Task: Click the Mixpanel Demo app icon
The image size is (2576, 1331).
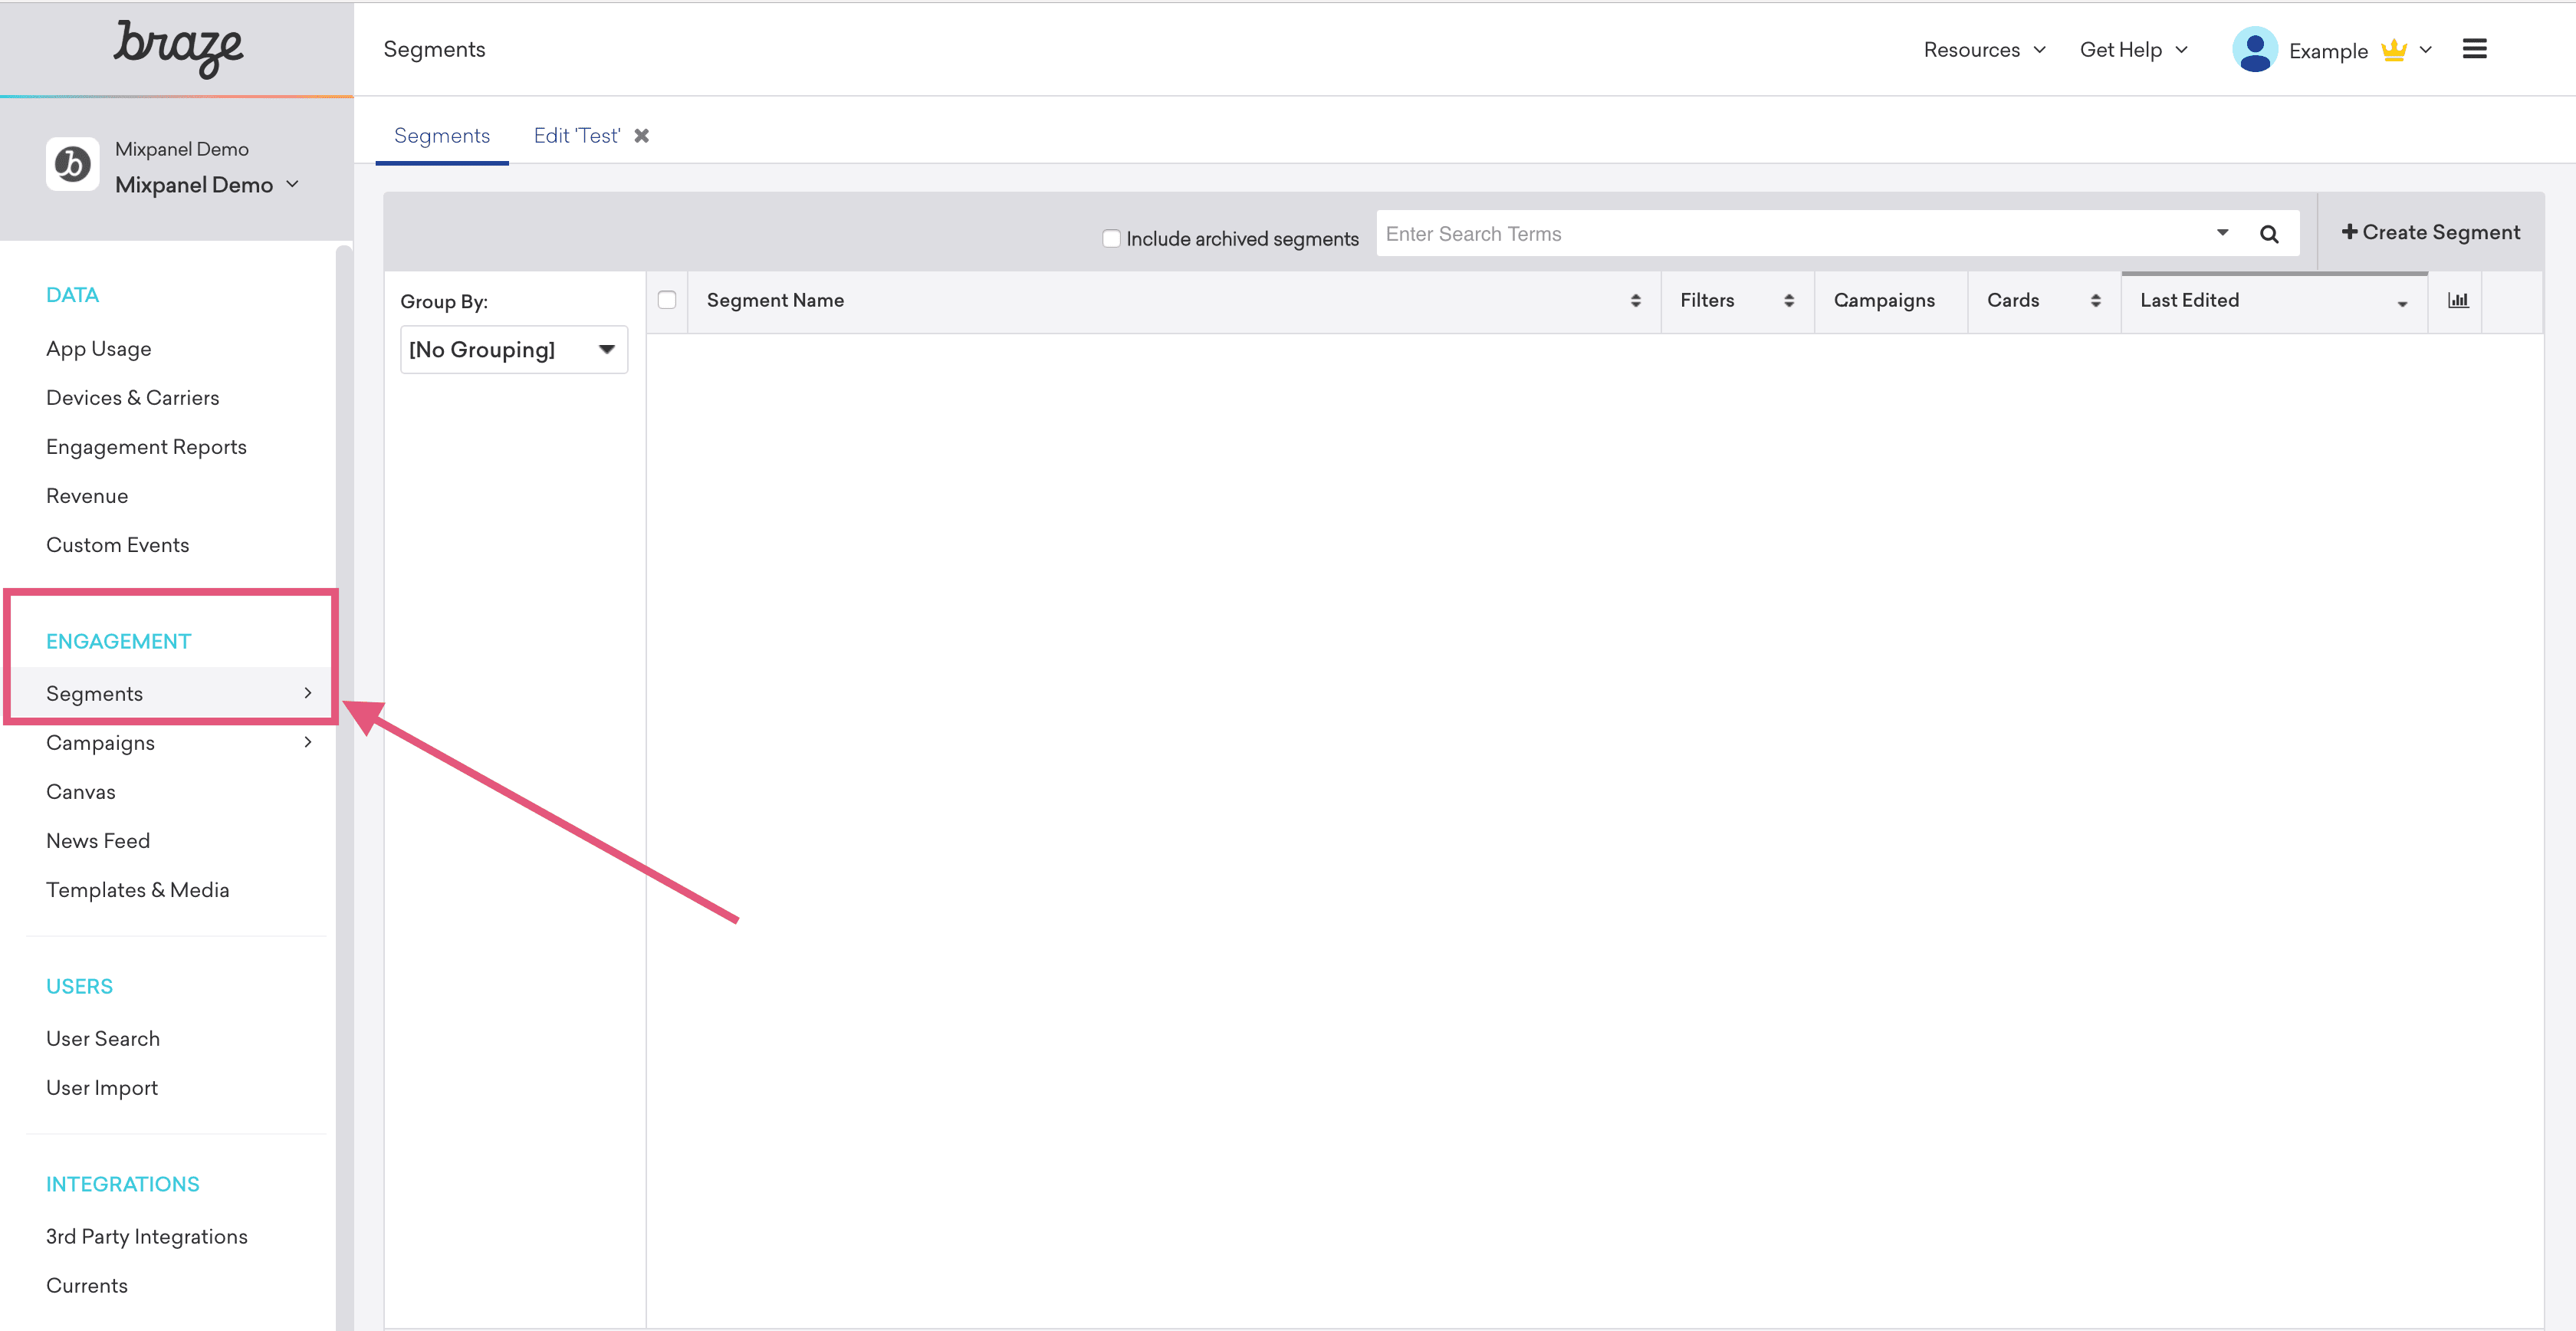Action: 72,164
